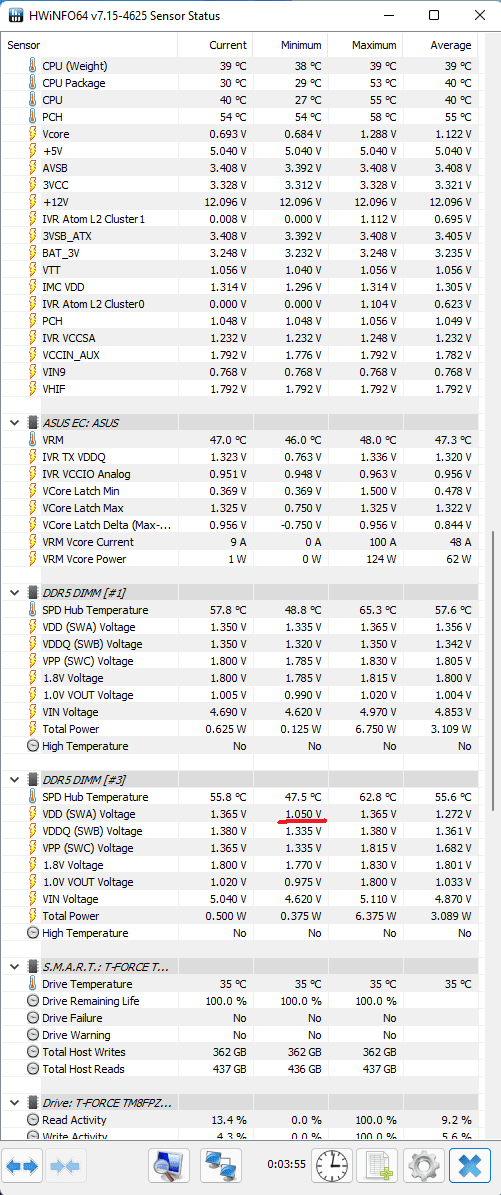This screenshot has width=501, height=1195.
Task: Click the shrink layout arrows button
Action: pos(68,1165)
